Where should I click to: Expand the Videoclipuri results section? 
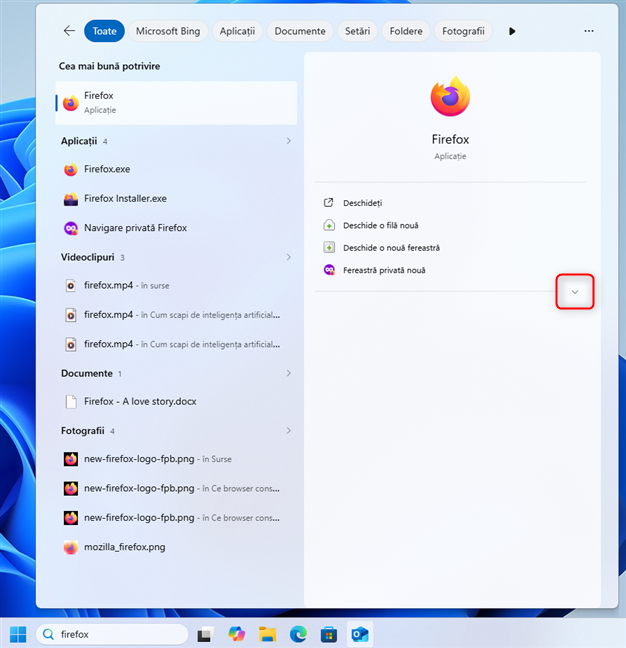tap(288, 257)
